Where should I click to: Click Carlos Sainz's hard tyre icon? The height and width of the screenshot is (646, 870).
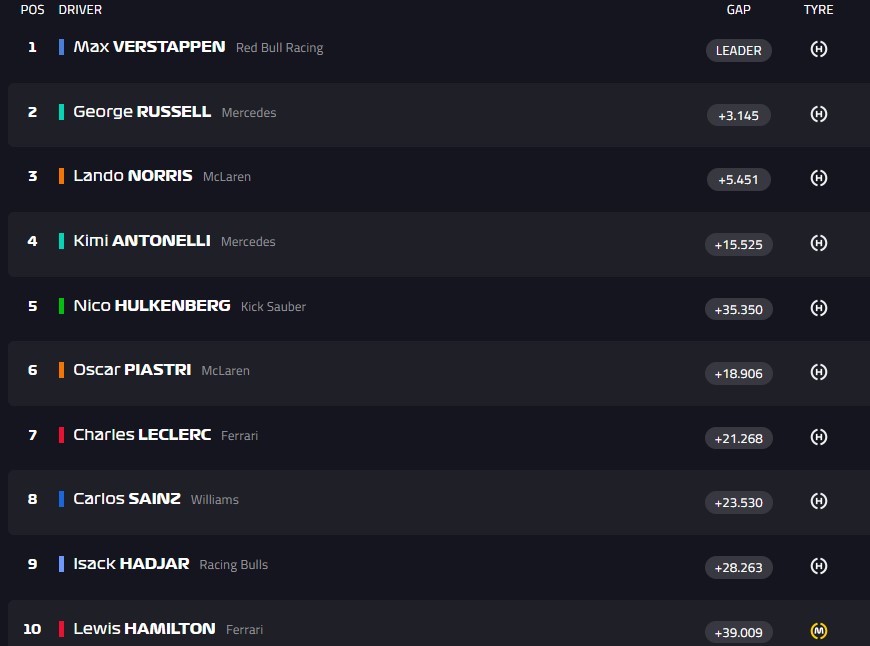[x=818, y=501]
